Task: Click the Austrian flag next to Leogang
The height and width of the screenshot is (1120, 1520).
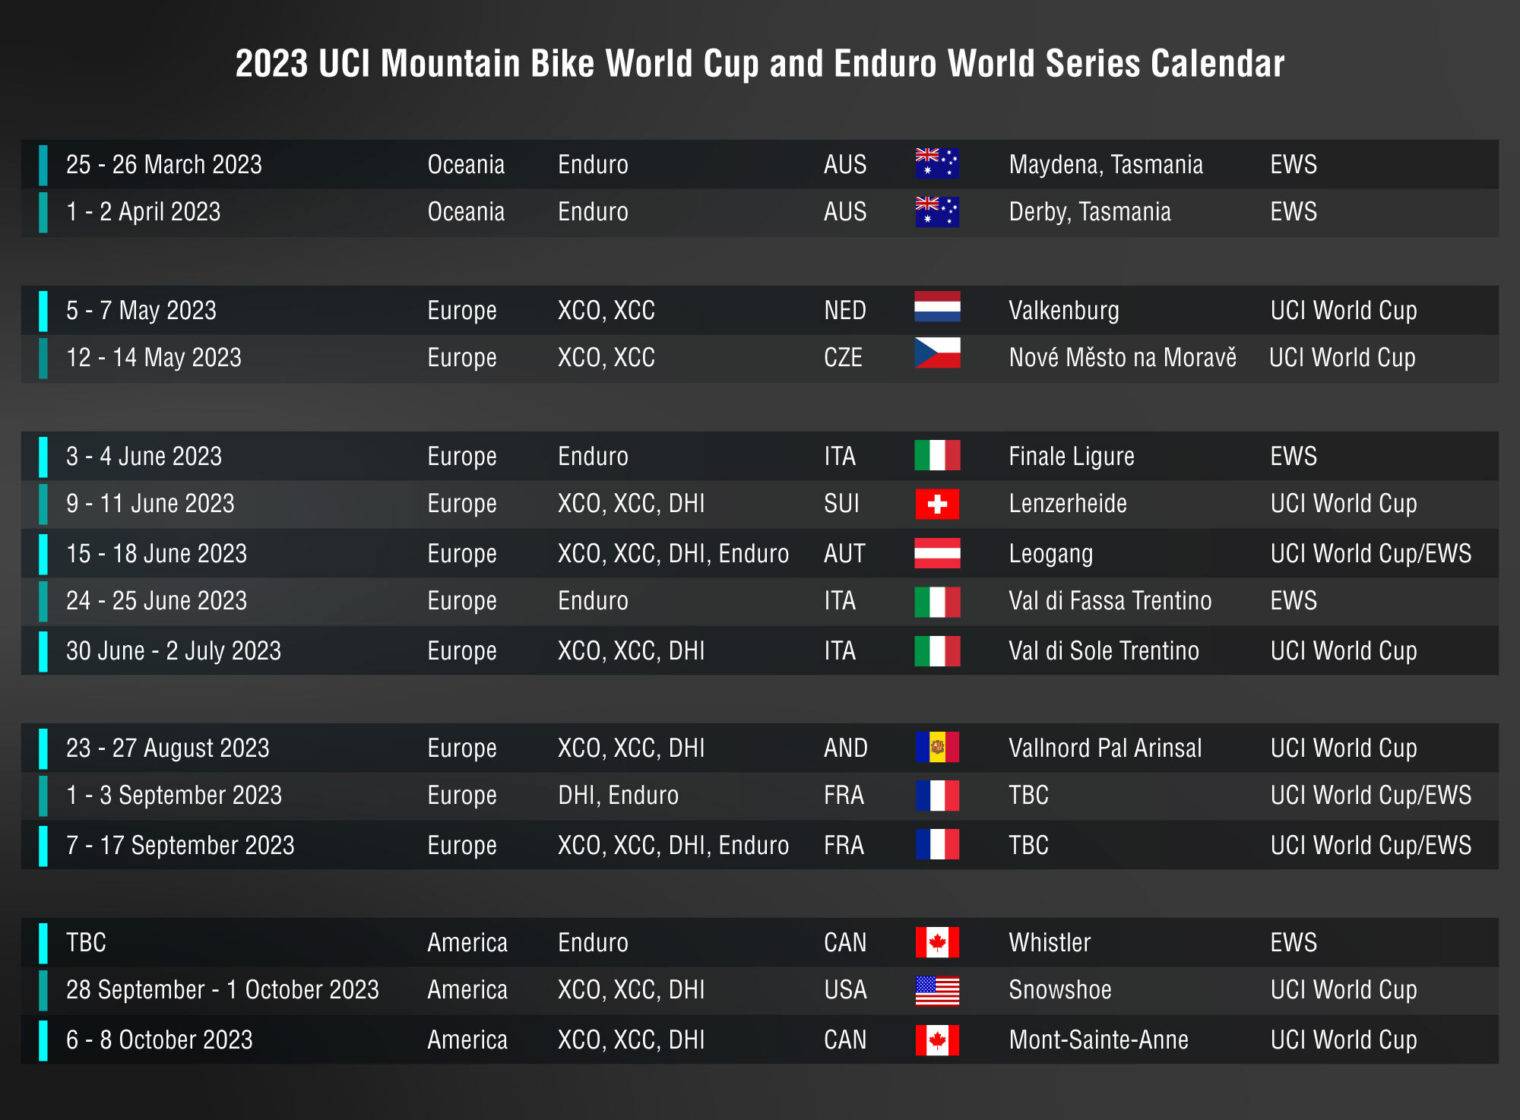Action: [x=937, y=553]
